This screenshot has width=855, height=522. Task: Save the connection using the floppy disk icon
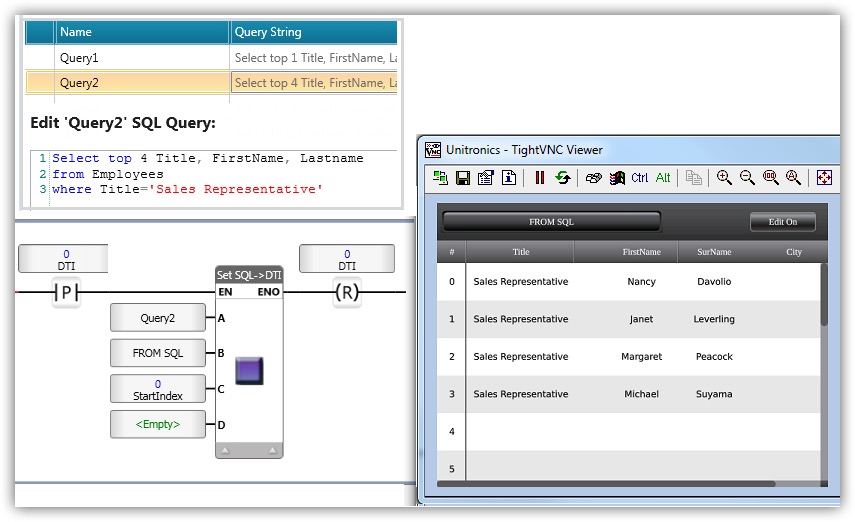pyautogui.click(x=463, y=178)
